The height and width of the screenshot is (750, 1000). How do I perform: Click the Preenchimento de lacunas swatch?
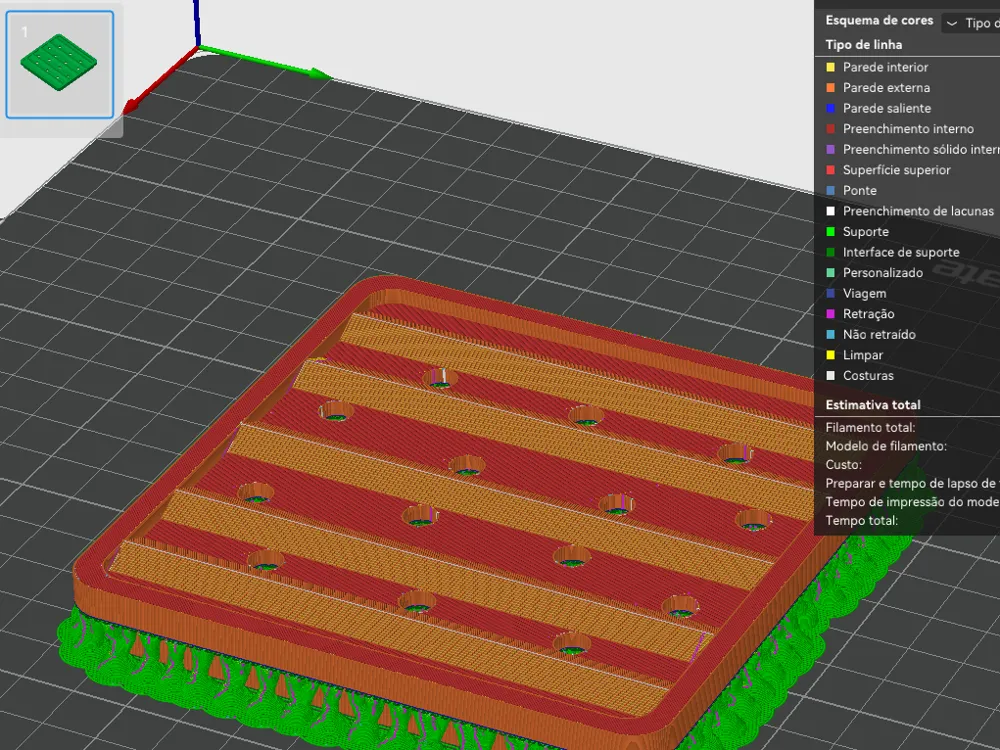pos(830,211)
